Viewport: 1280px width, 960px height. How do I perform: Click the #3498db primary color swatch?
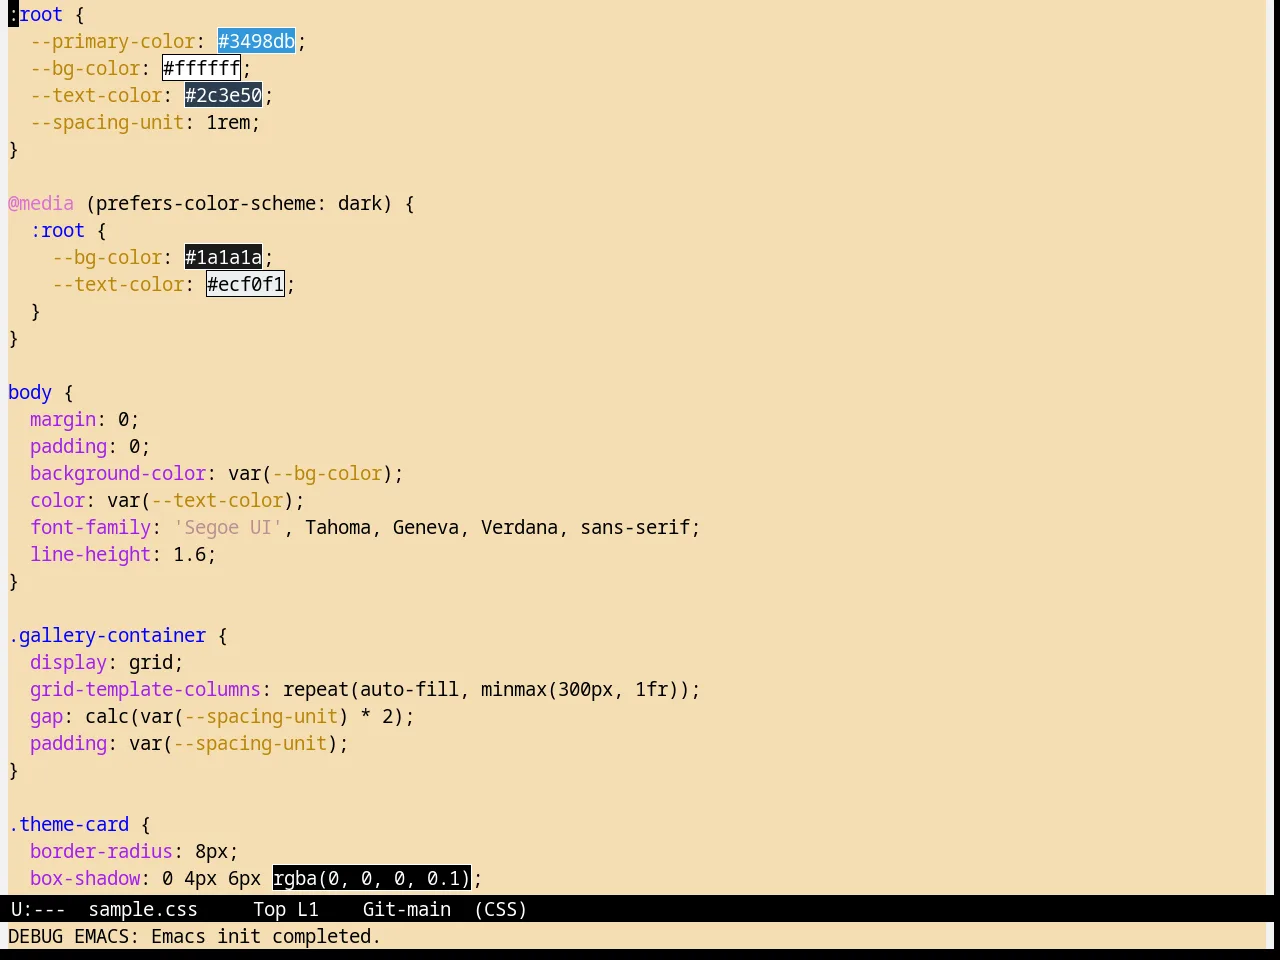(256, 41)
